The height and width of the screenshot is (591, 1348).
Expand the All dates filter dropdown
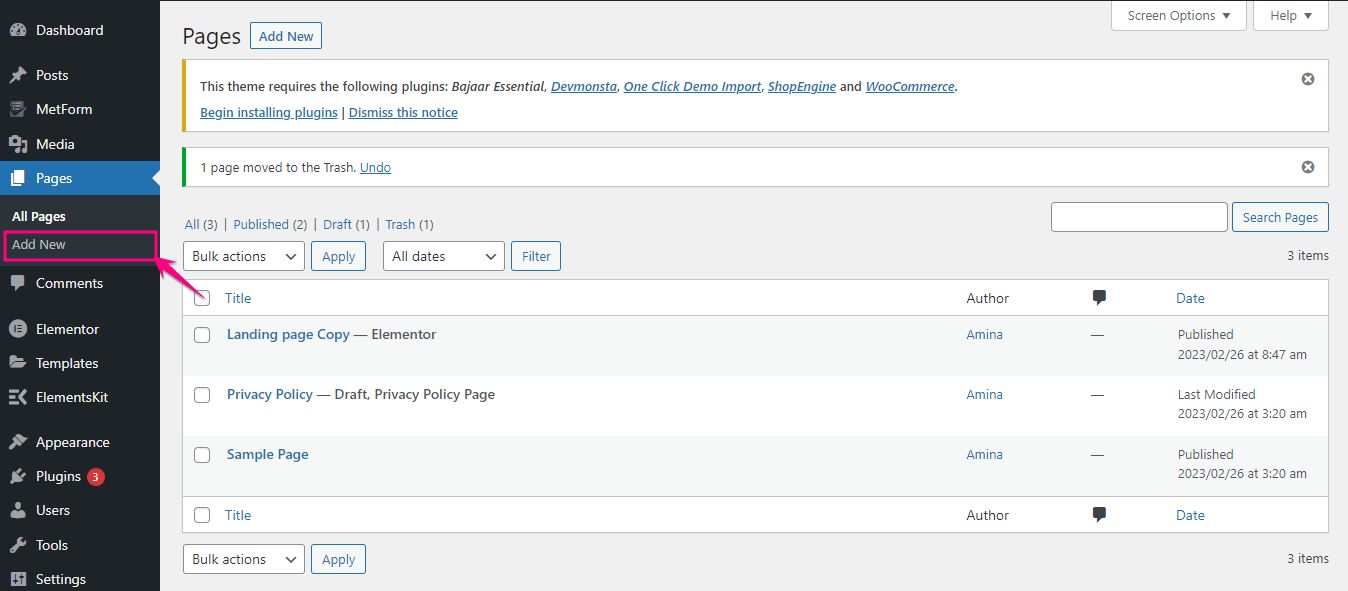pos(443,257)
